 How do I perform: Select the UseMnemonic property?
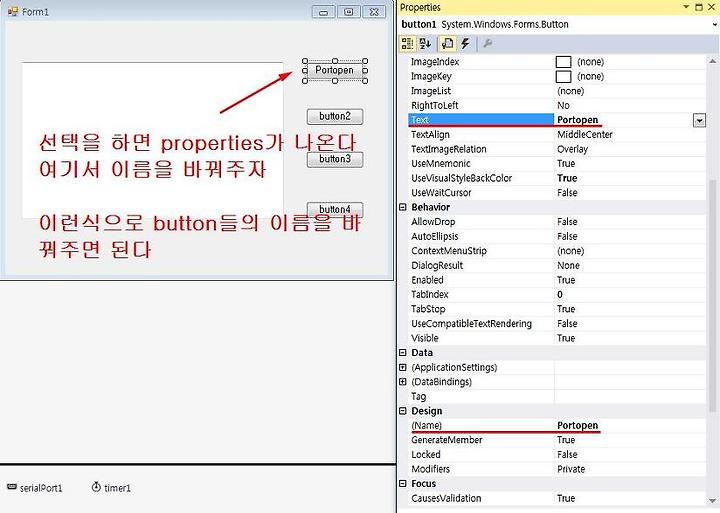557,163
